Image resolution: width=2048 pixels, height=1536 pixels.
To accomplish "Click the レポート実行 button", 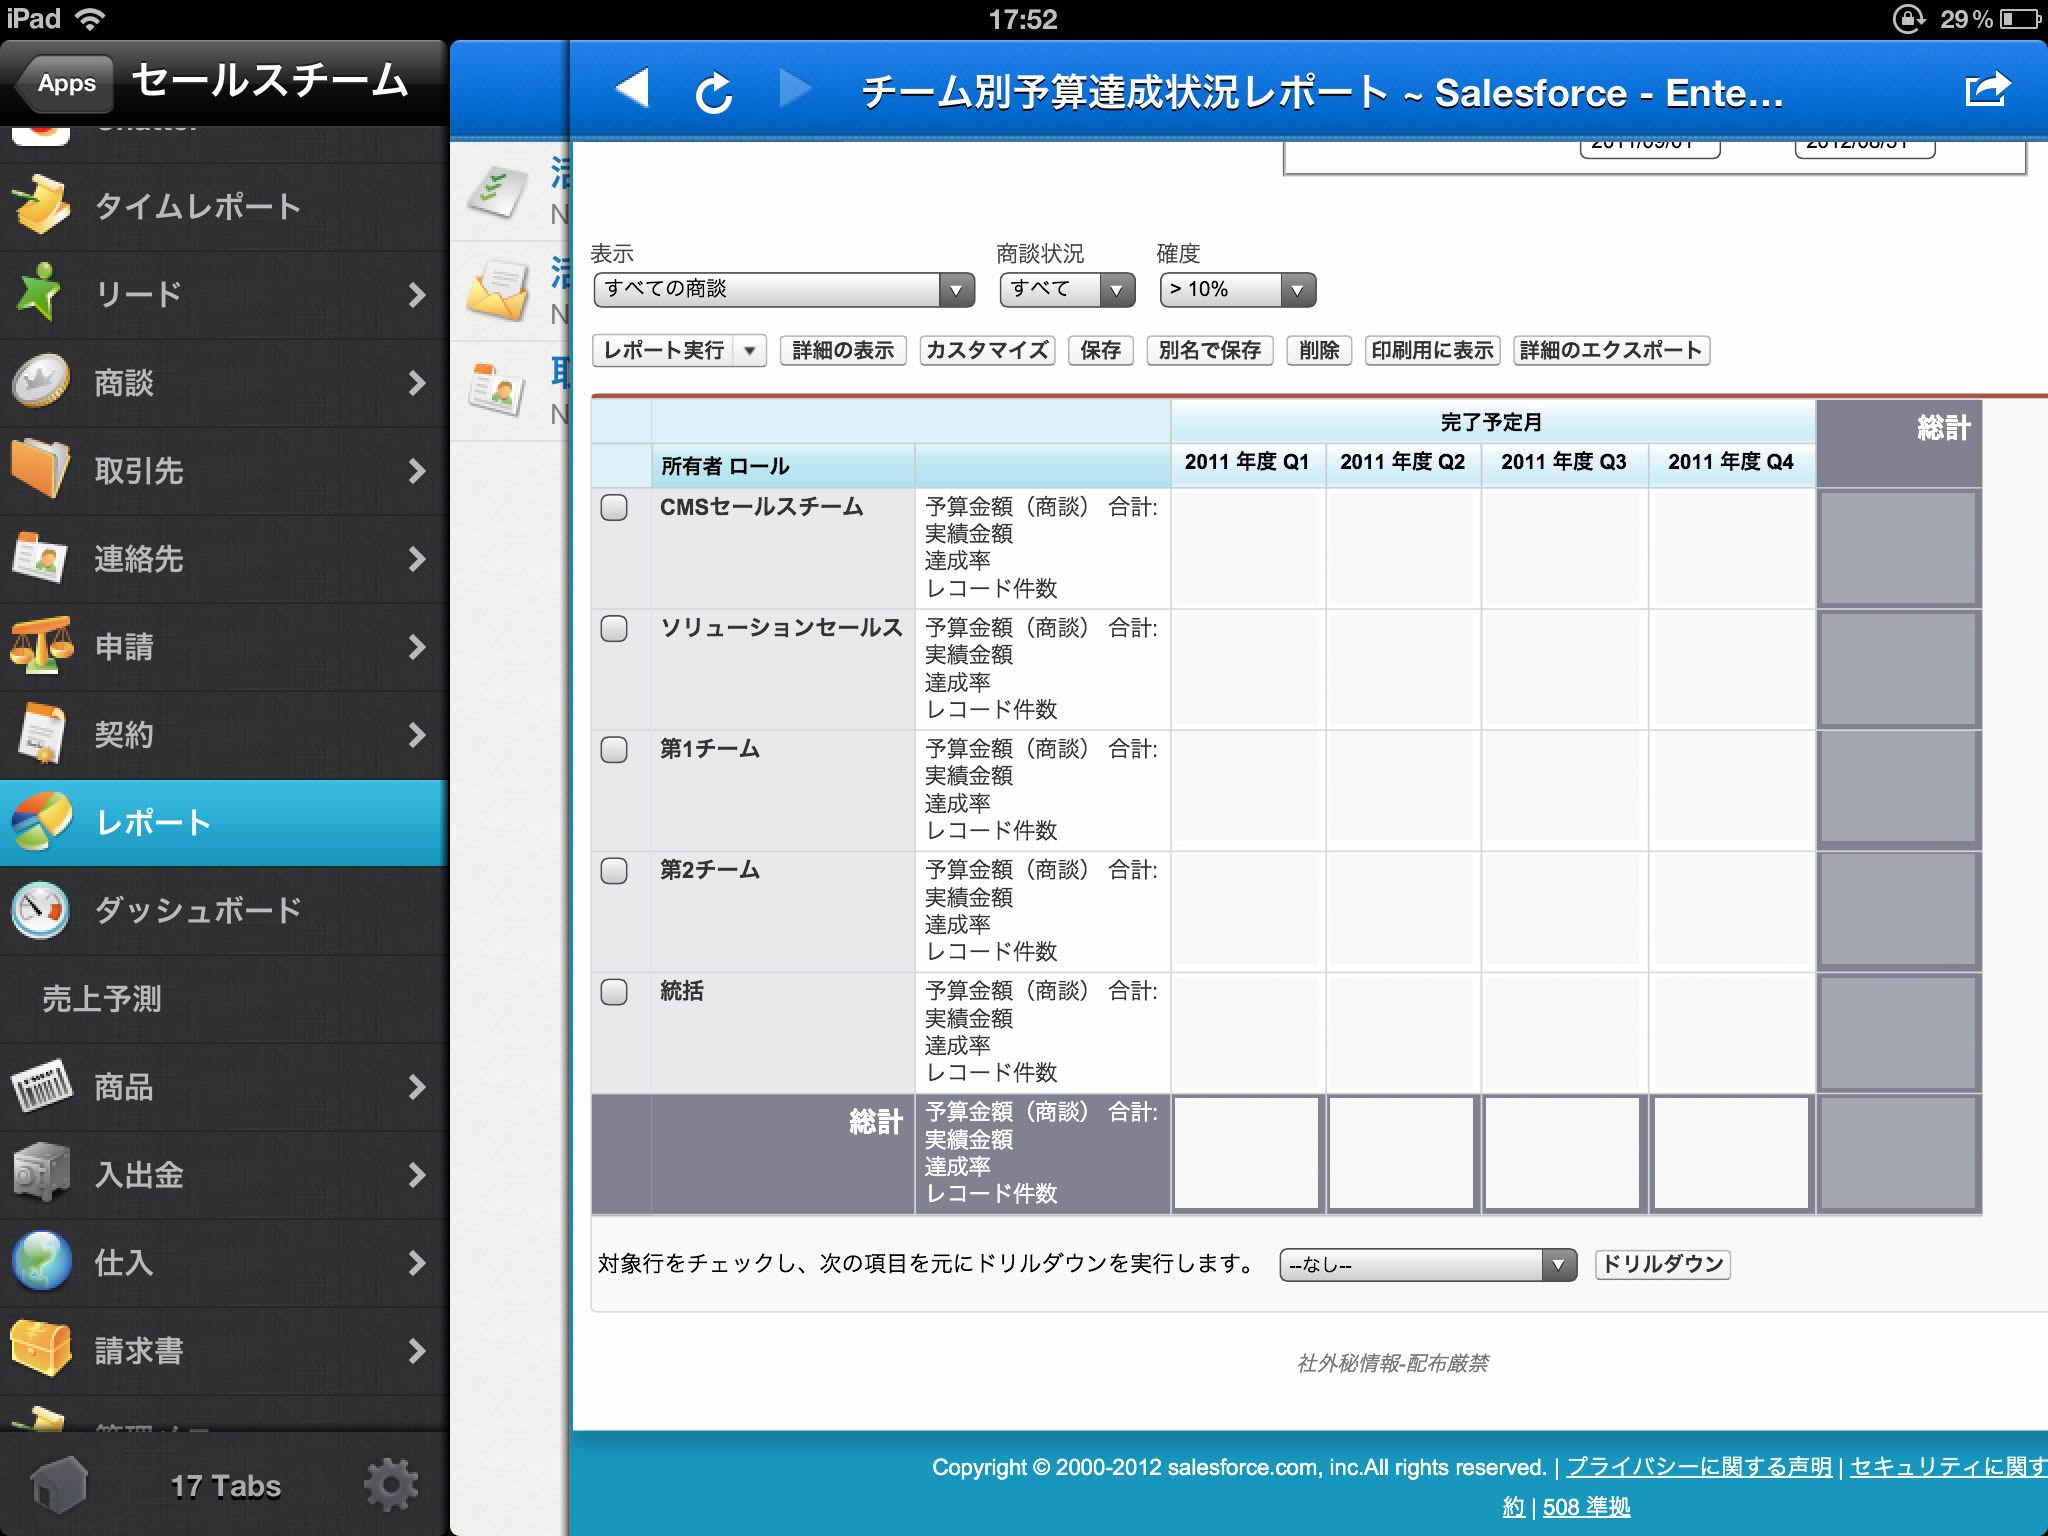I will [x=663, y=350].
